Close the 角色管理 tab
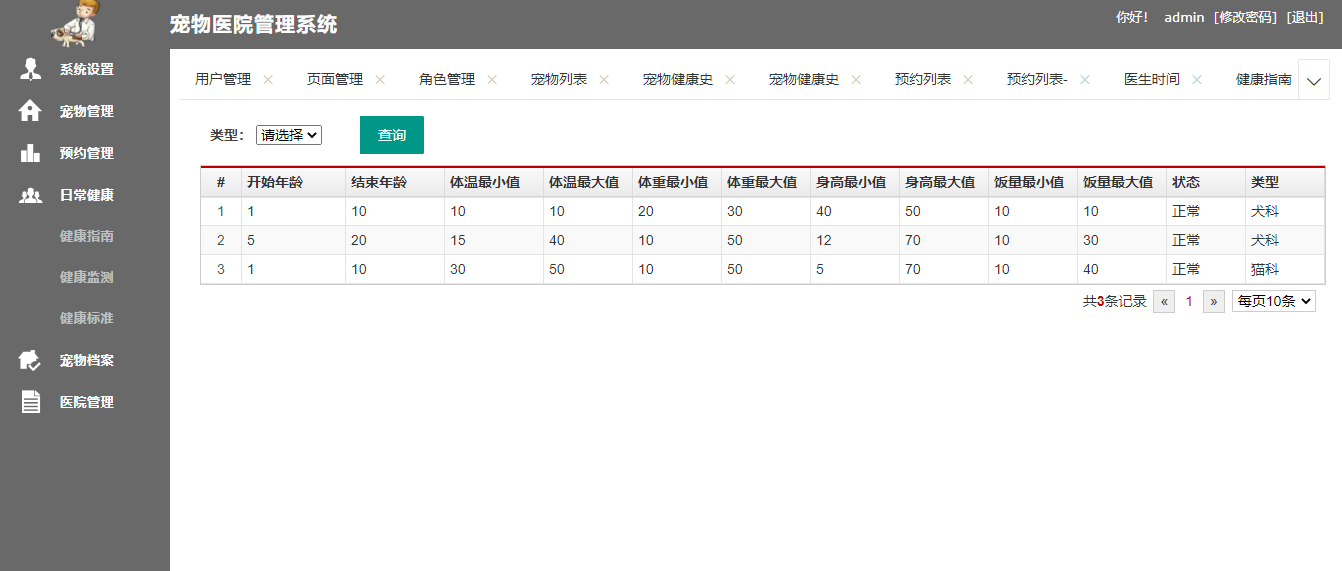Viewport: 1342px width, 571px height. point(492,79)
